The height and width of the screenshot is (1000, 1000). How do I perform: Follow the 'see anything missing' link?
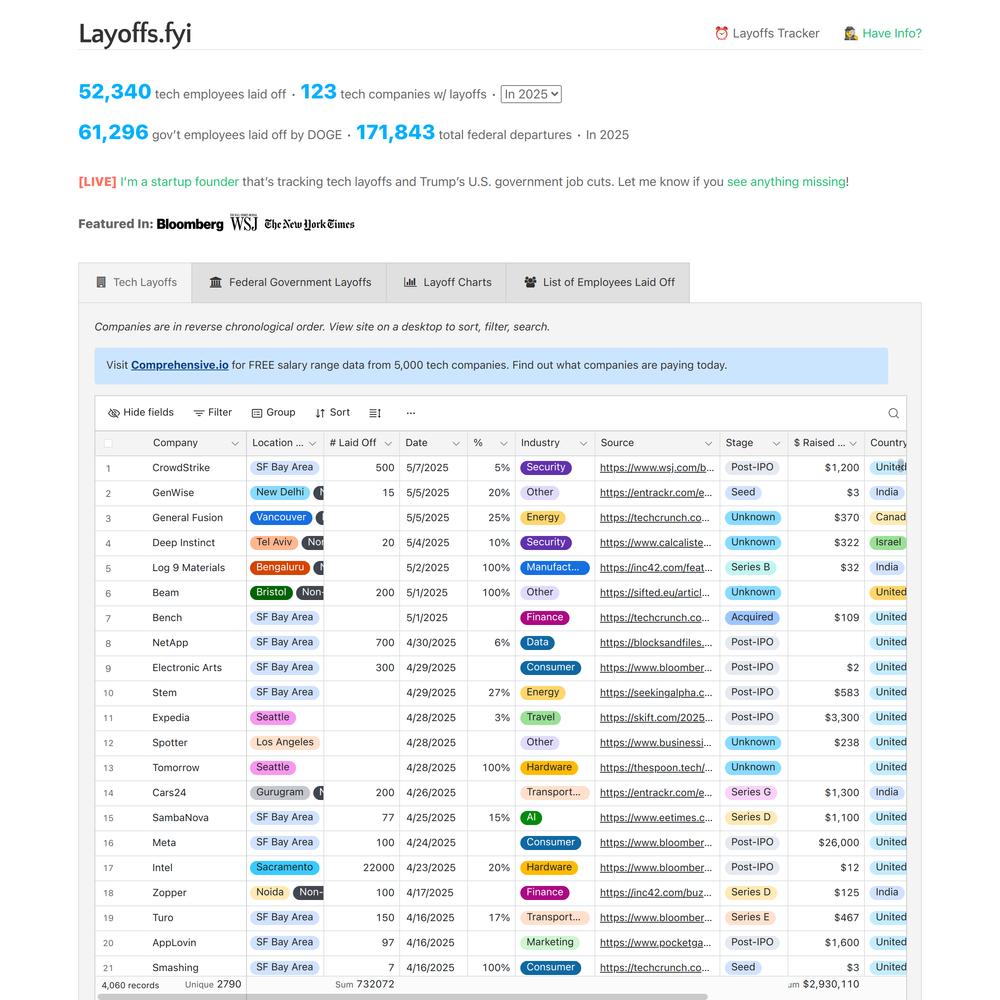(x=786, y=182)
